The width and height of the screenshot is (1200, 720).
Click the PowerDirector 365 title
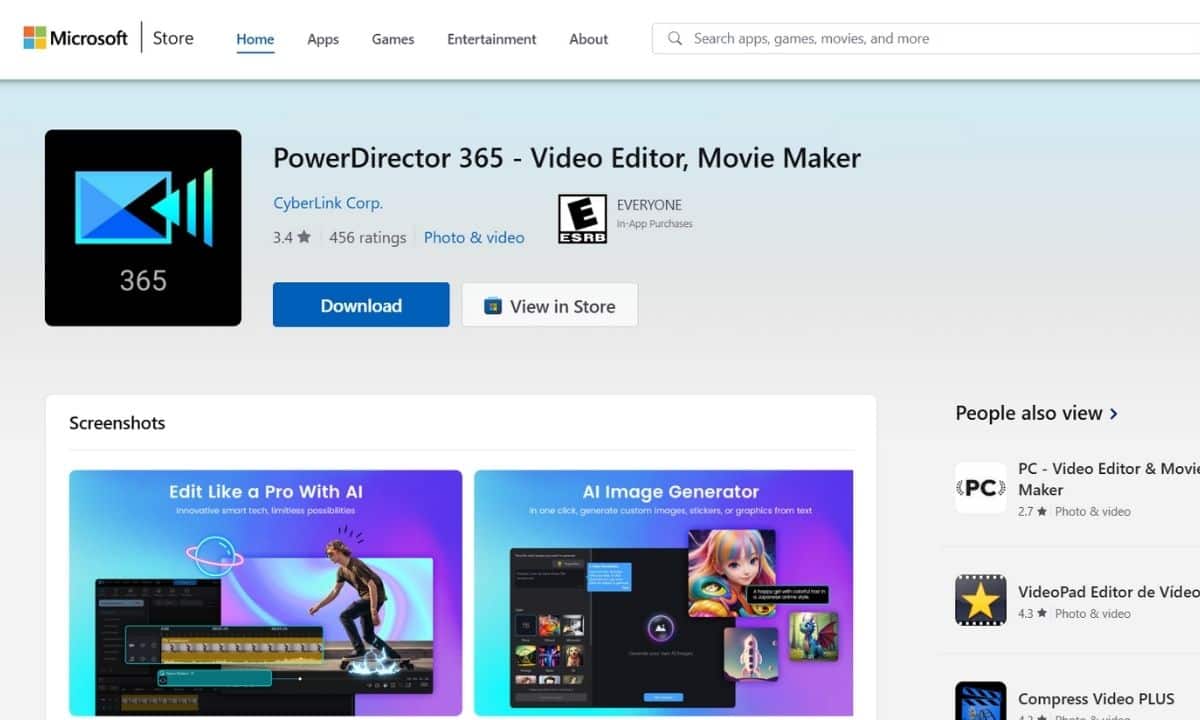[x=567, y=158]
